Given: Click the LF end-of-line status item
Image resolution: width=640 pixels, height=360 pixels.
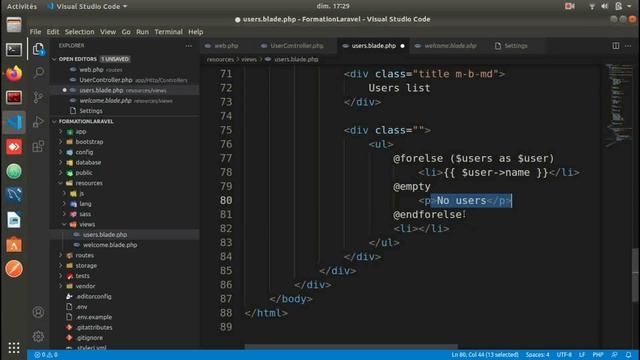Looking at the screenshot, I should coord(582,355).
